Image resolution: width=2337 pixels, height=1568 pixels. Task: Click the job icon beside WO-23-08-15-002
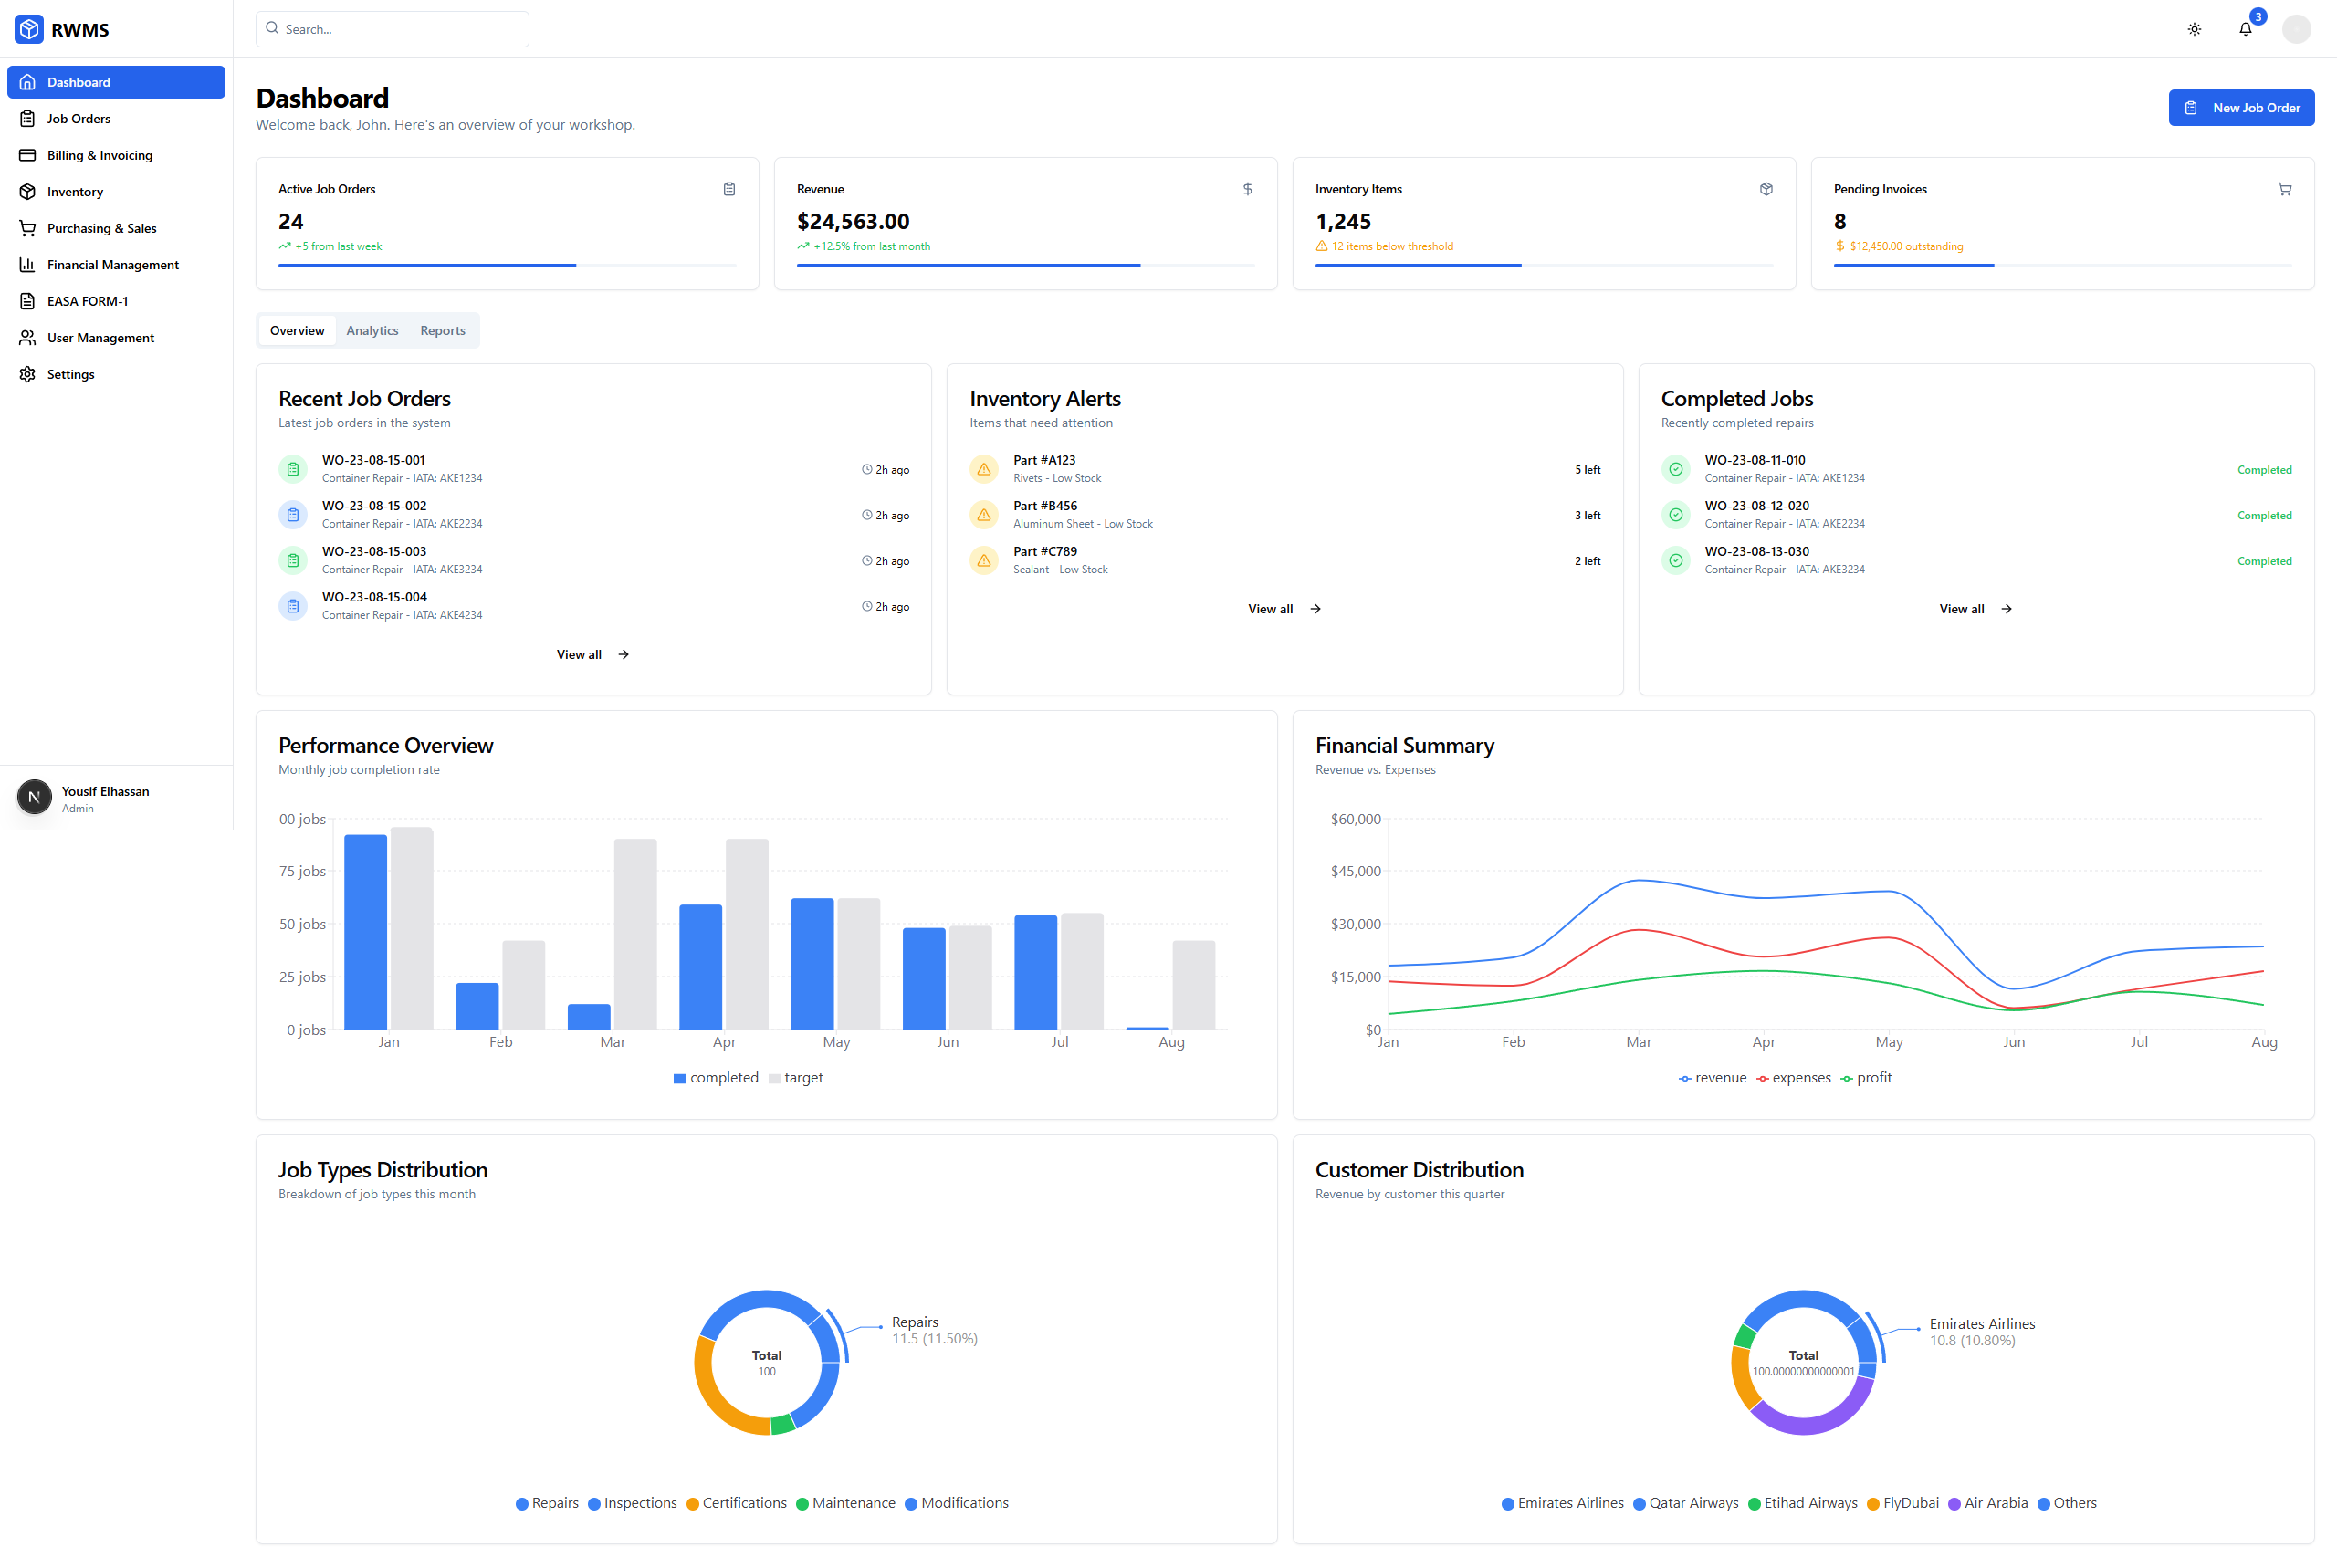[x=292, y=515]
